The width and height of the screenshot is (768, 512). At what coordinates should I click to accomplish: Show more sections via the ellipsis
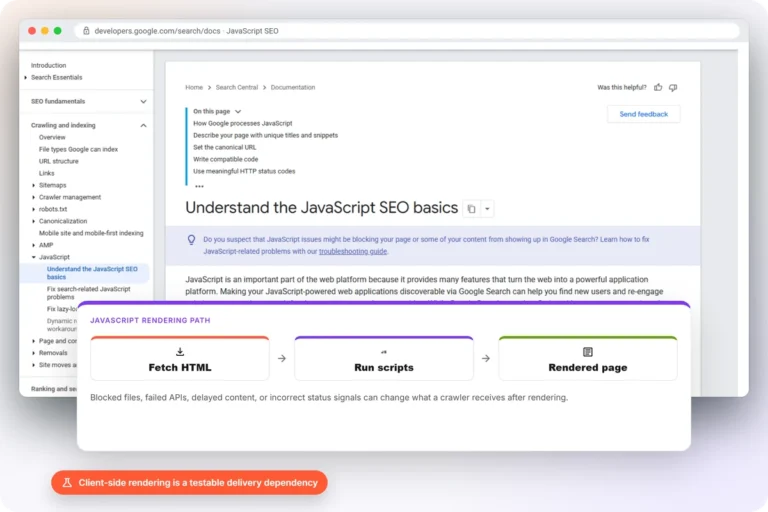point(199,186)
